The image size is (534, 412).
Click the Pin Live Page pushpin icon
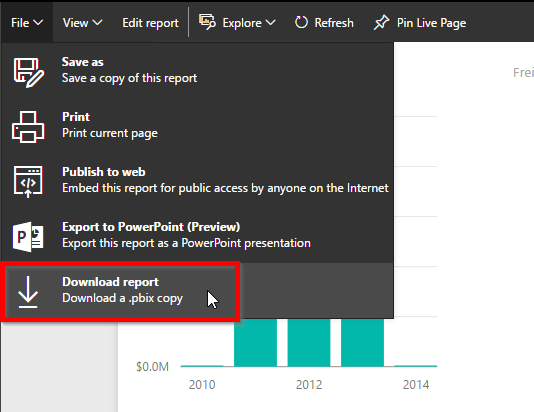point(381,23)
